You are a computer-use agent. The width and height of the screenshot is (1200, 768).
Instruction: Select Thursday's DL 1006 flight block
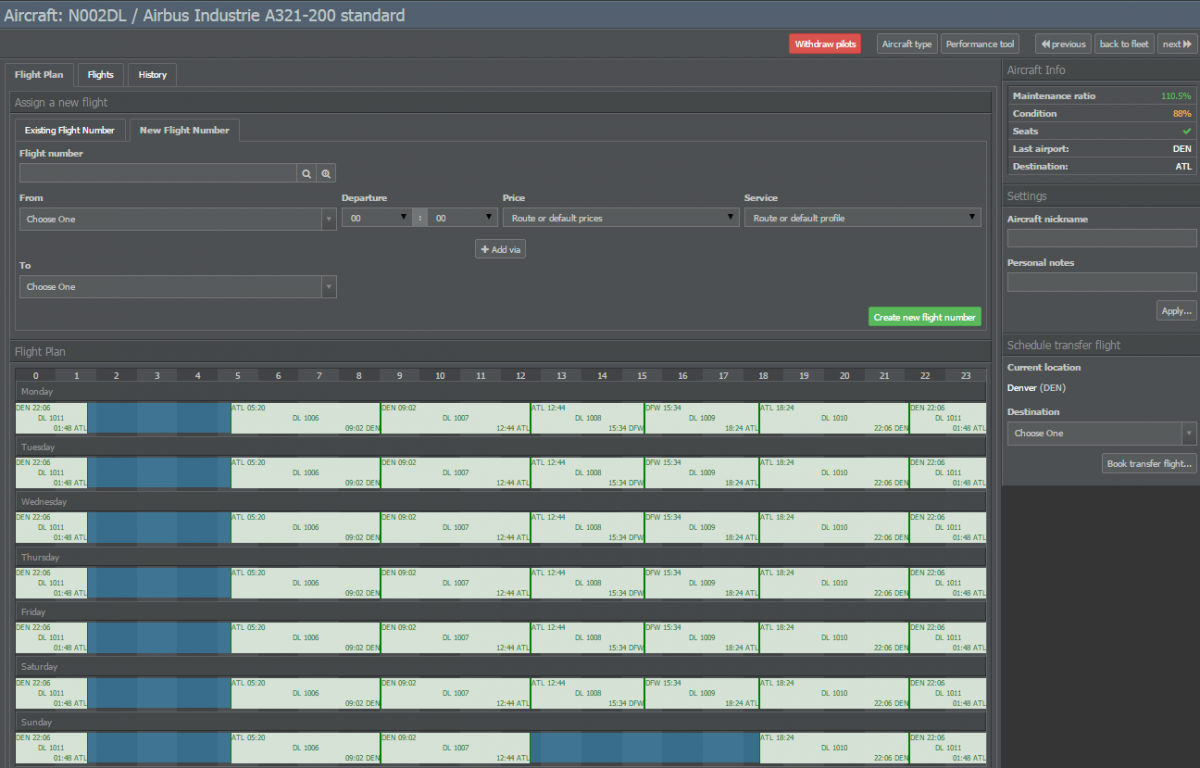pyautogui.click(x=306, y=583)
